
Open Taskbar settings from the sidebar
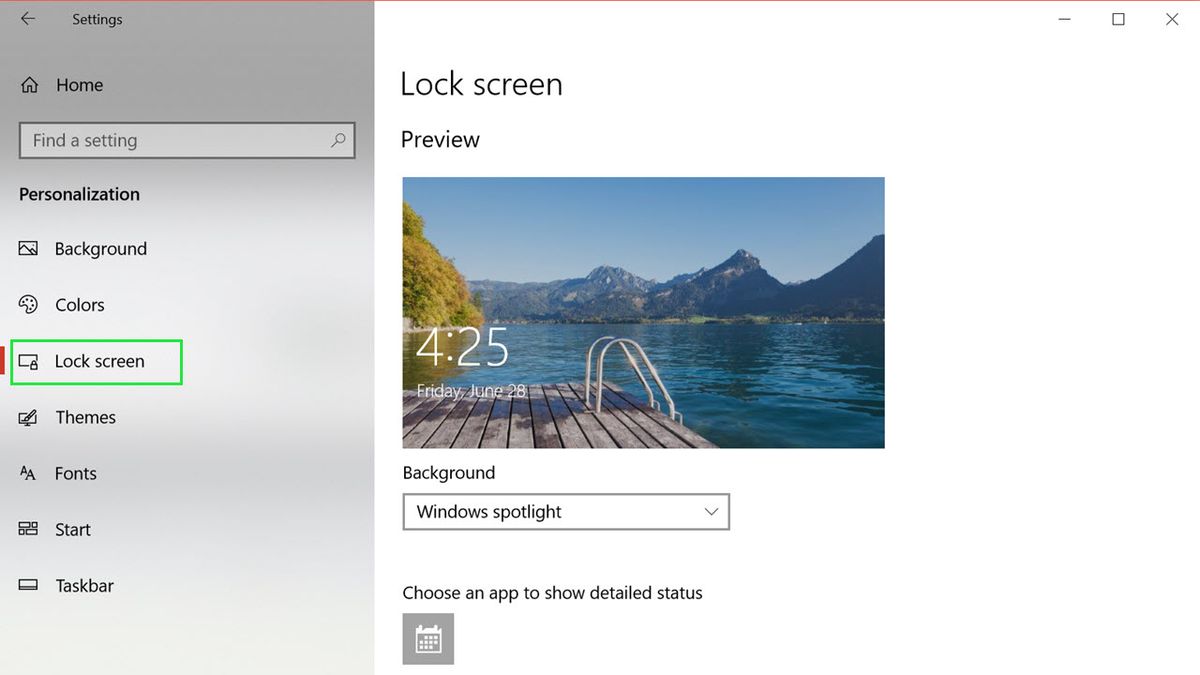(83, 585)
